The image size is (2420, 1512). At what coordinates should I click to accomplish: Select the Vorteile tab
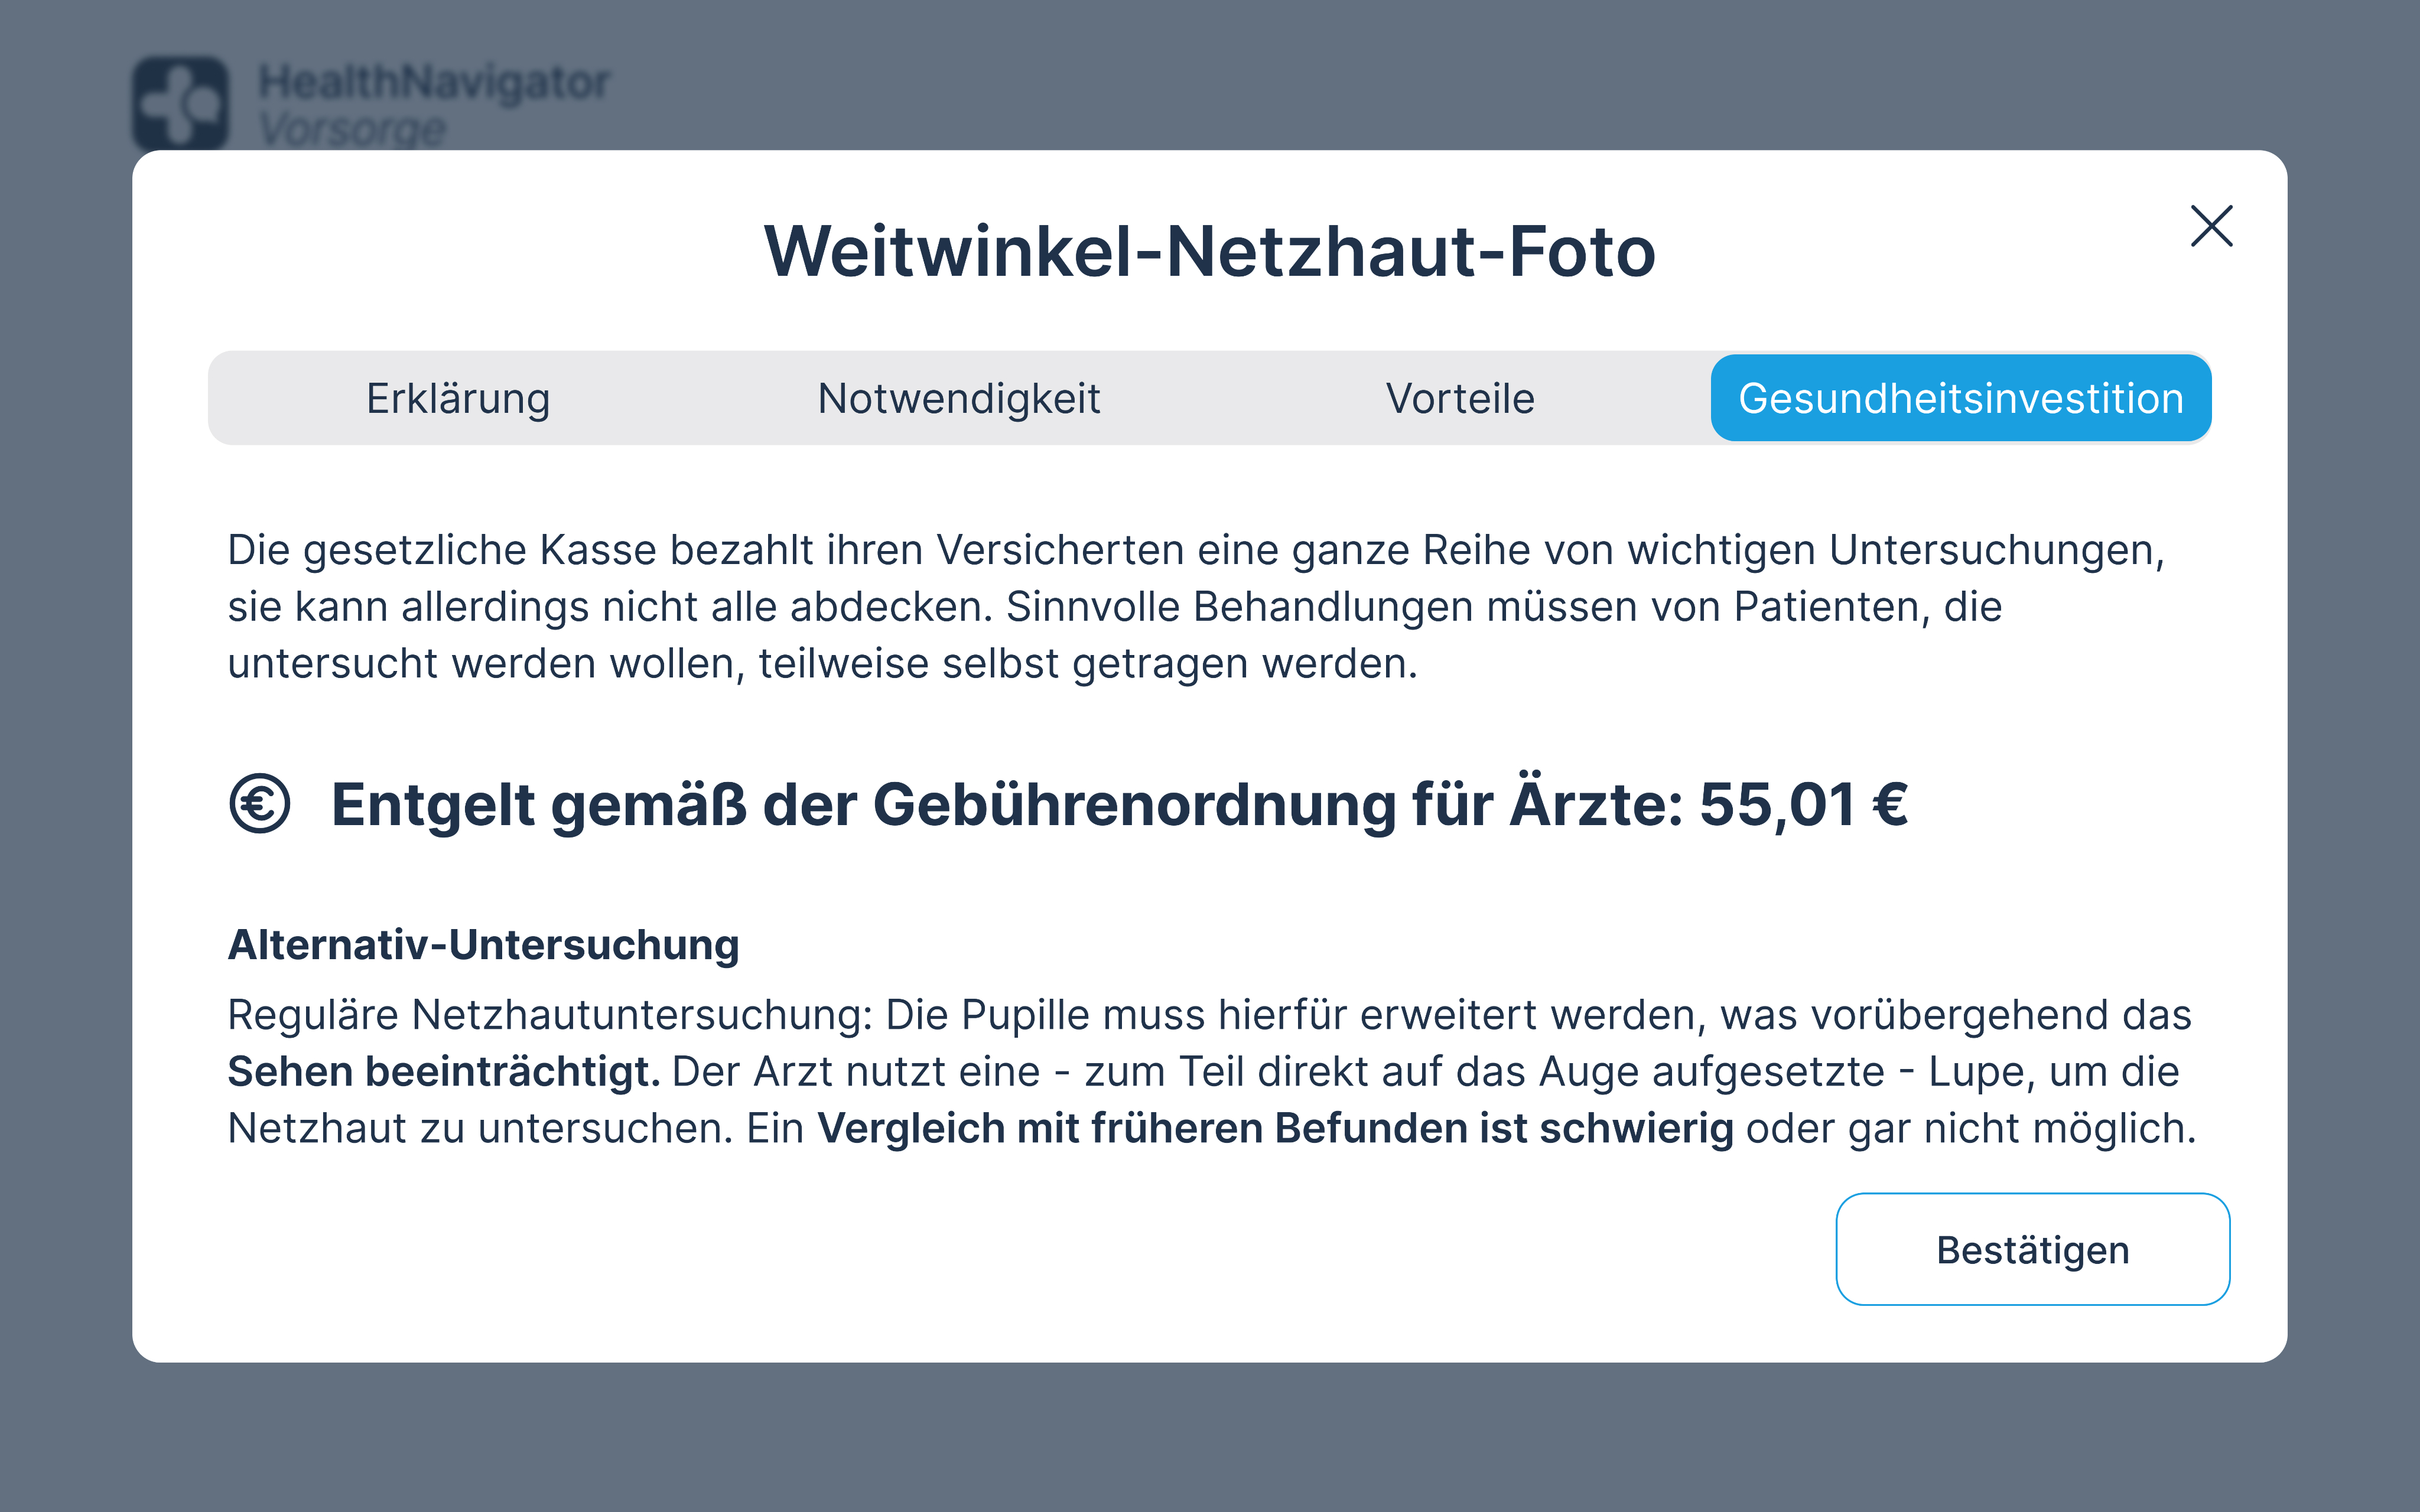pos(1459,398)
